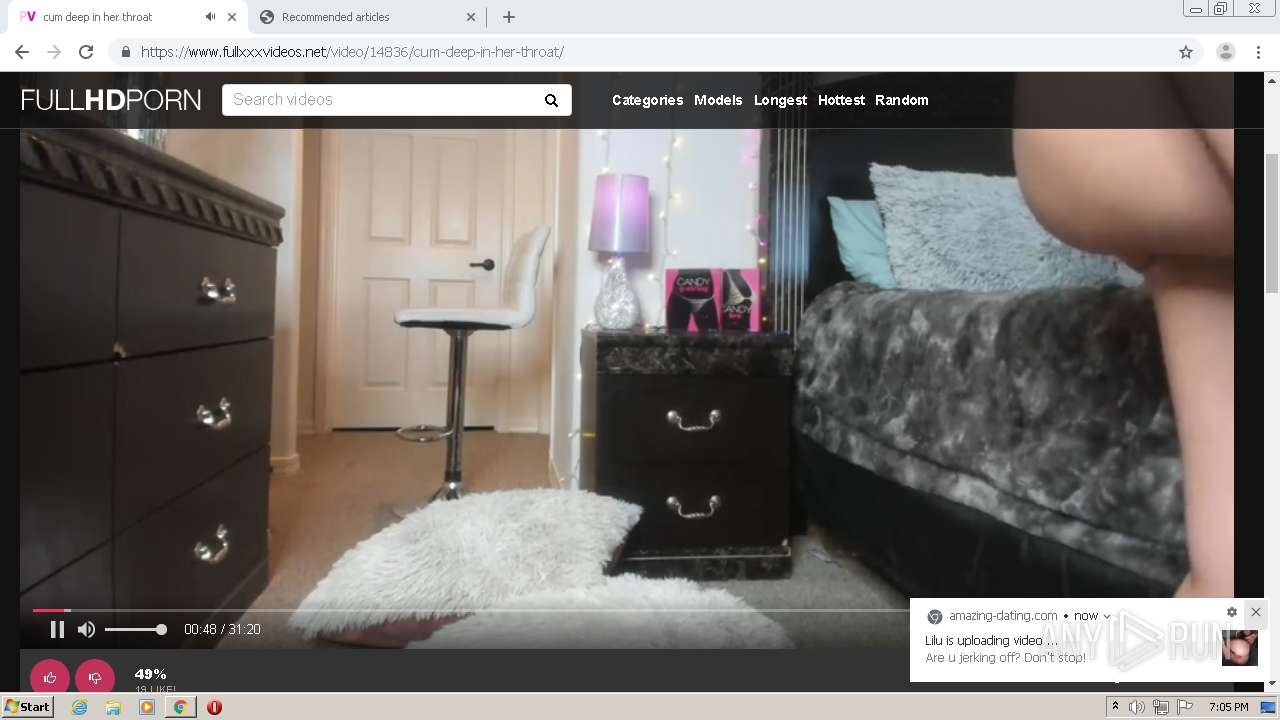Click the browser forward arrow
Viewport: 1280px width, 720px height.
(54, 52)
